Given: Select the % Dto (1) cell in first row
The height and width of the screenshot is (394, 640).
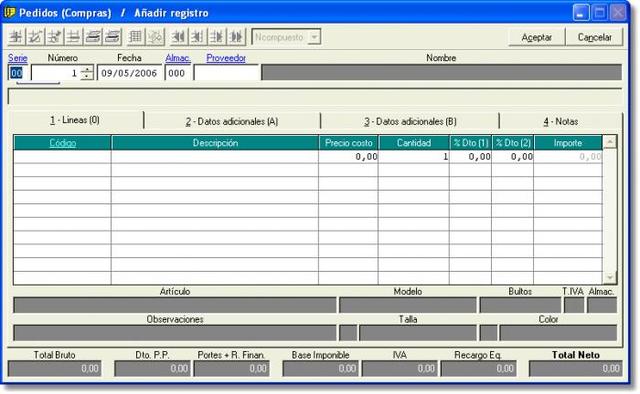Looking at the screenshot, I should [471, 157].
